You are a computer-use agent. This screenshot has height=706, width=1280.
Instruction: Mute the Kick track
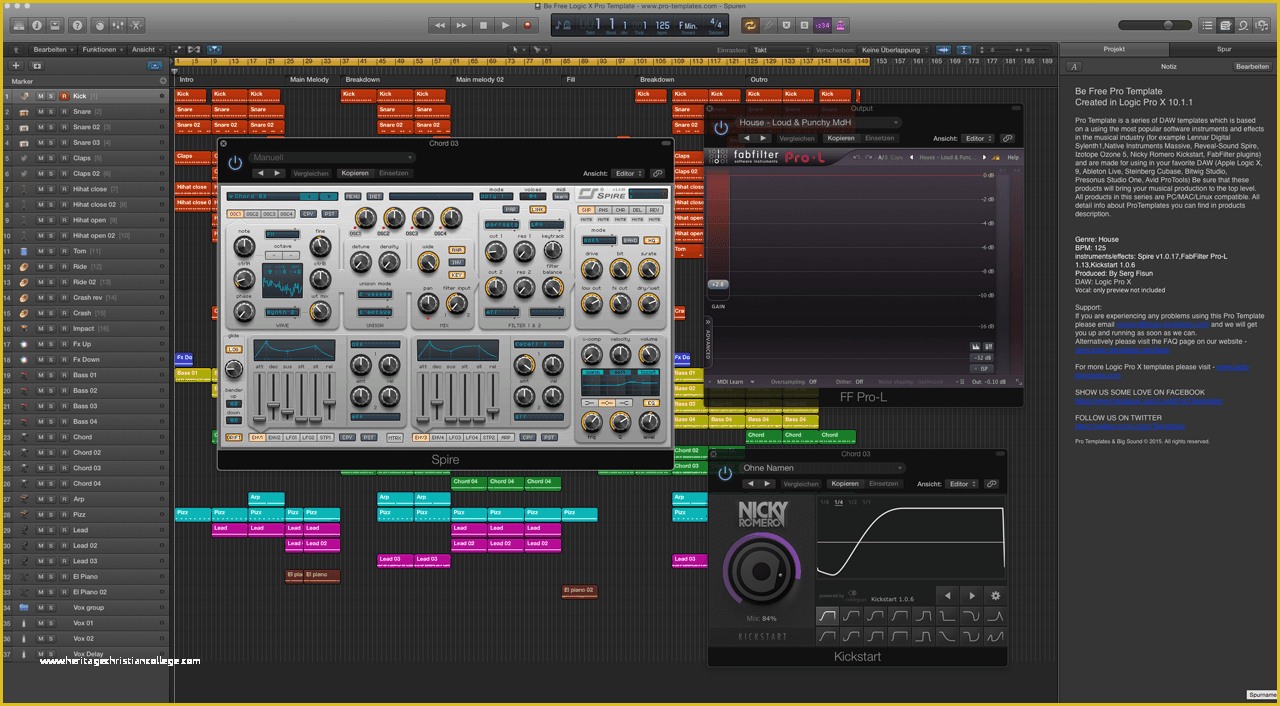41,96
